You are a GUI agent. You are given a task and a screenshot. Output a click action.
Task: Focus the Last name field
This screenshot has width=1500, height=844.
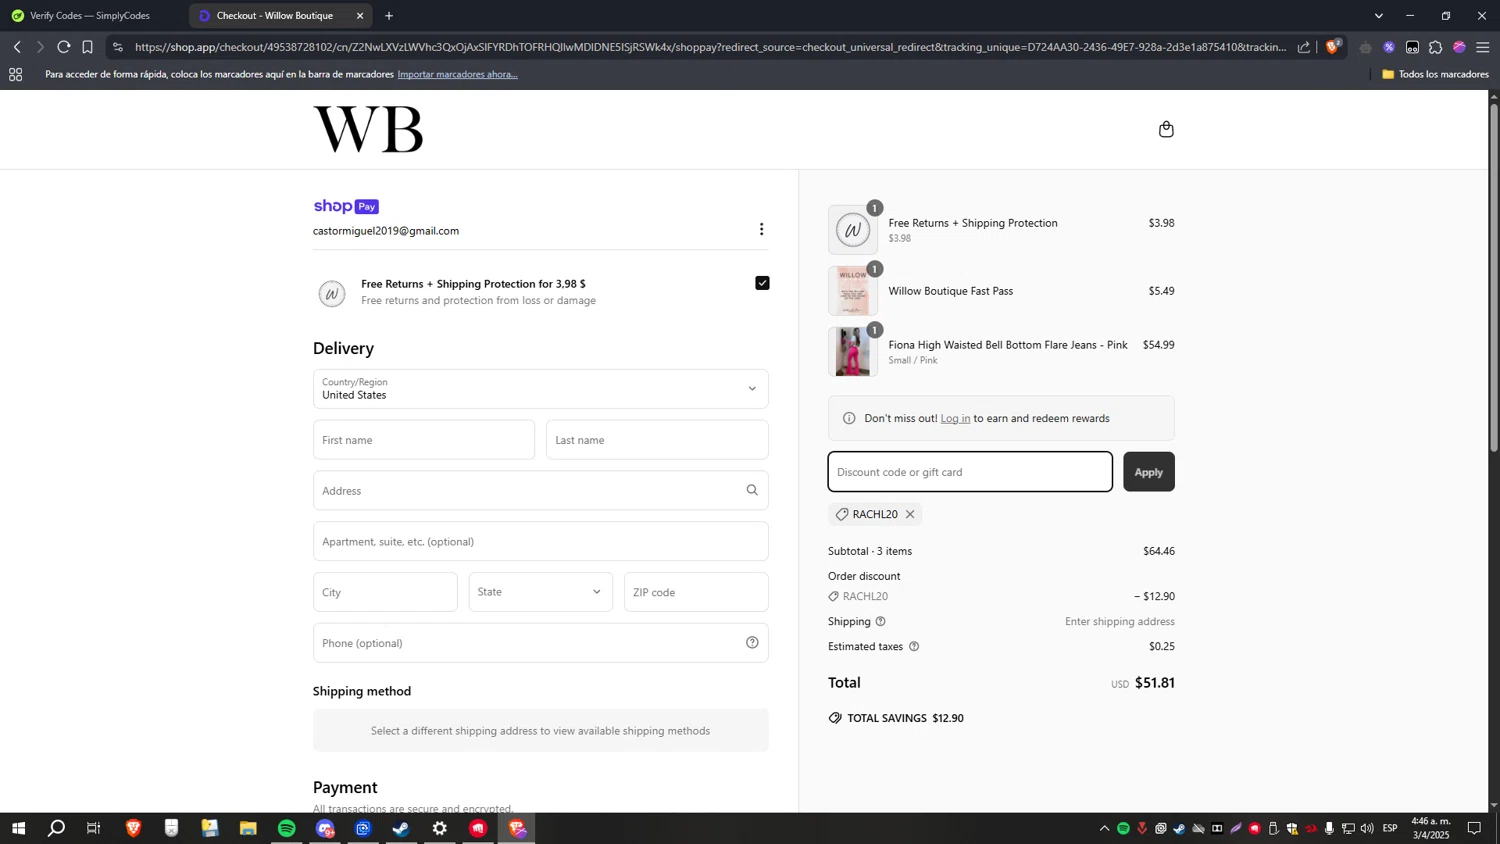(x=657, y=440)
